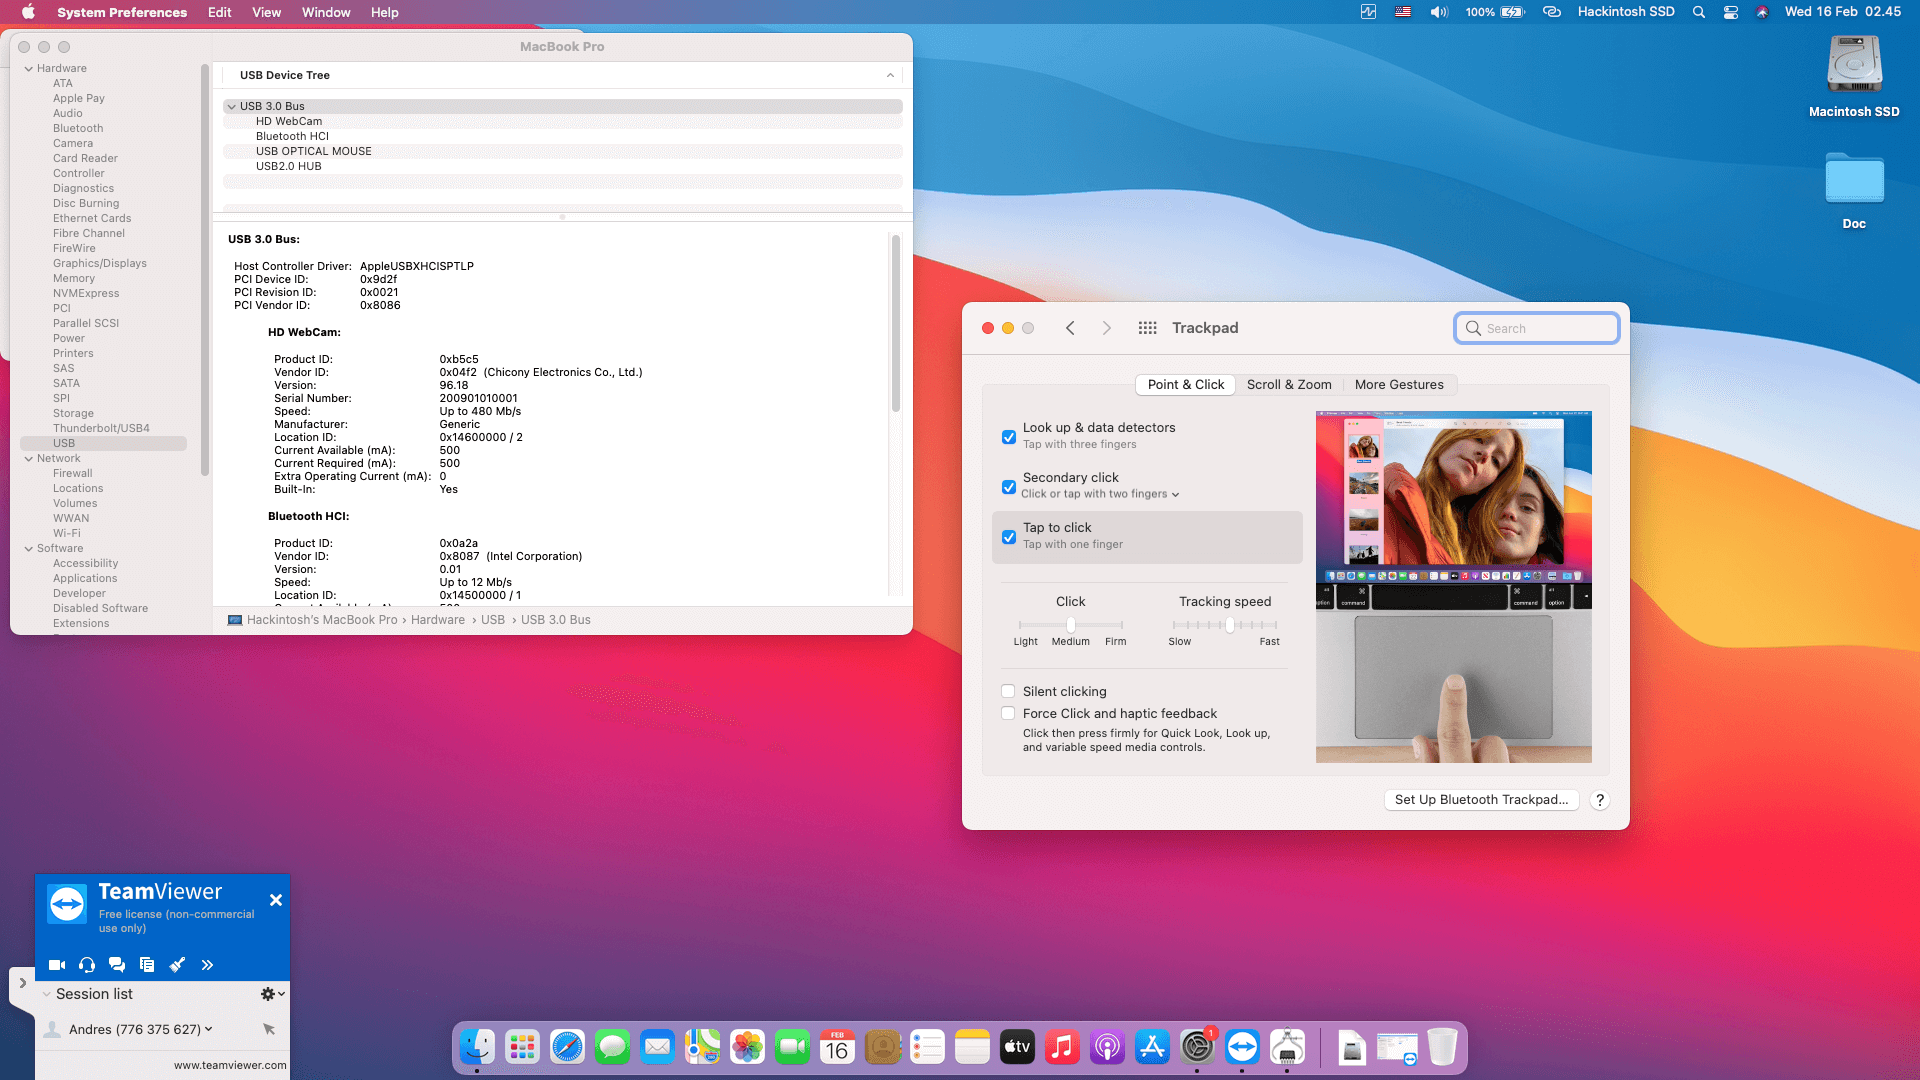Enable Force Click and haptic feedback

point(1008,713)
